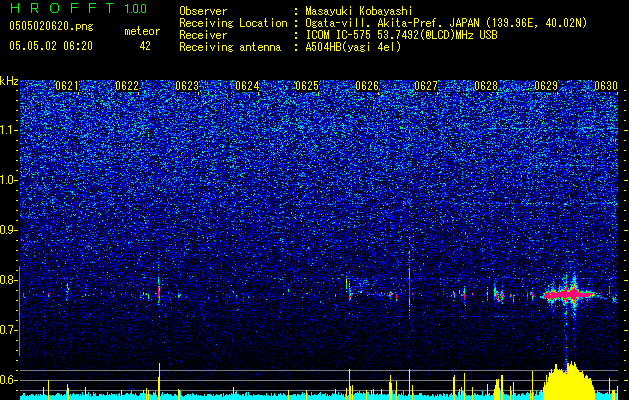
Task: Click the file name 0505020620.png
Action: [51, 26]
